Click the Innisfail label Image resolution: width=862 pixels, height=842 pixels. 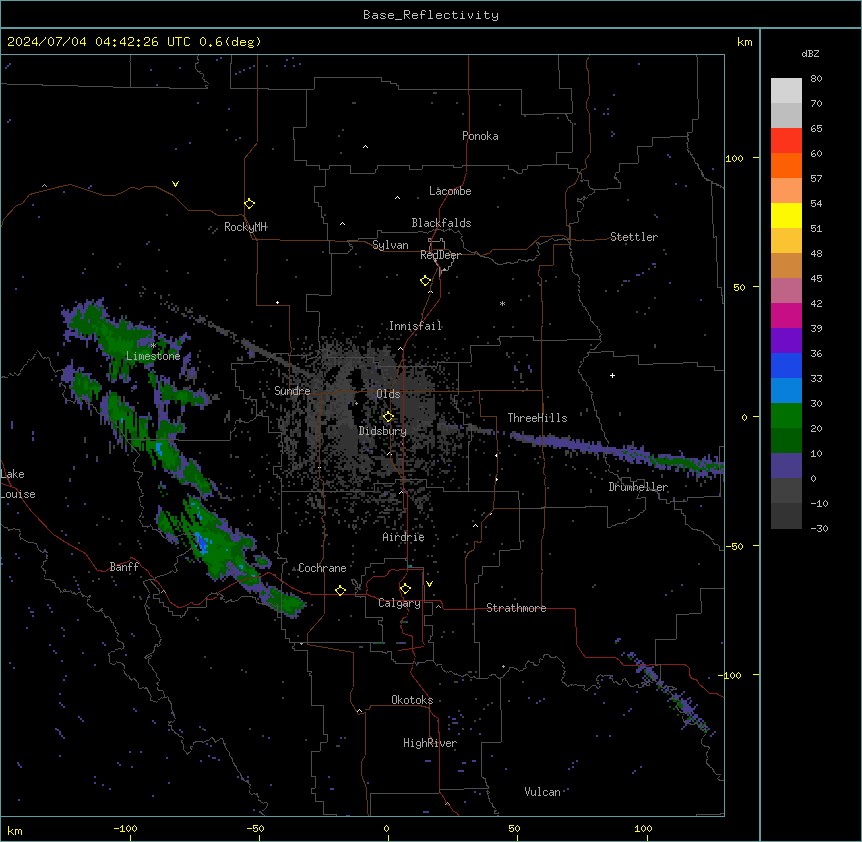pos(415,326)
